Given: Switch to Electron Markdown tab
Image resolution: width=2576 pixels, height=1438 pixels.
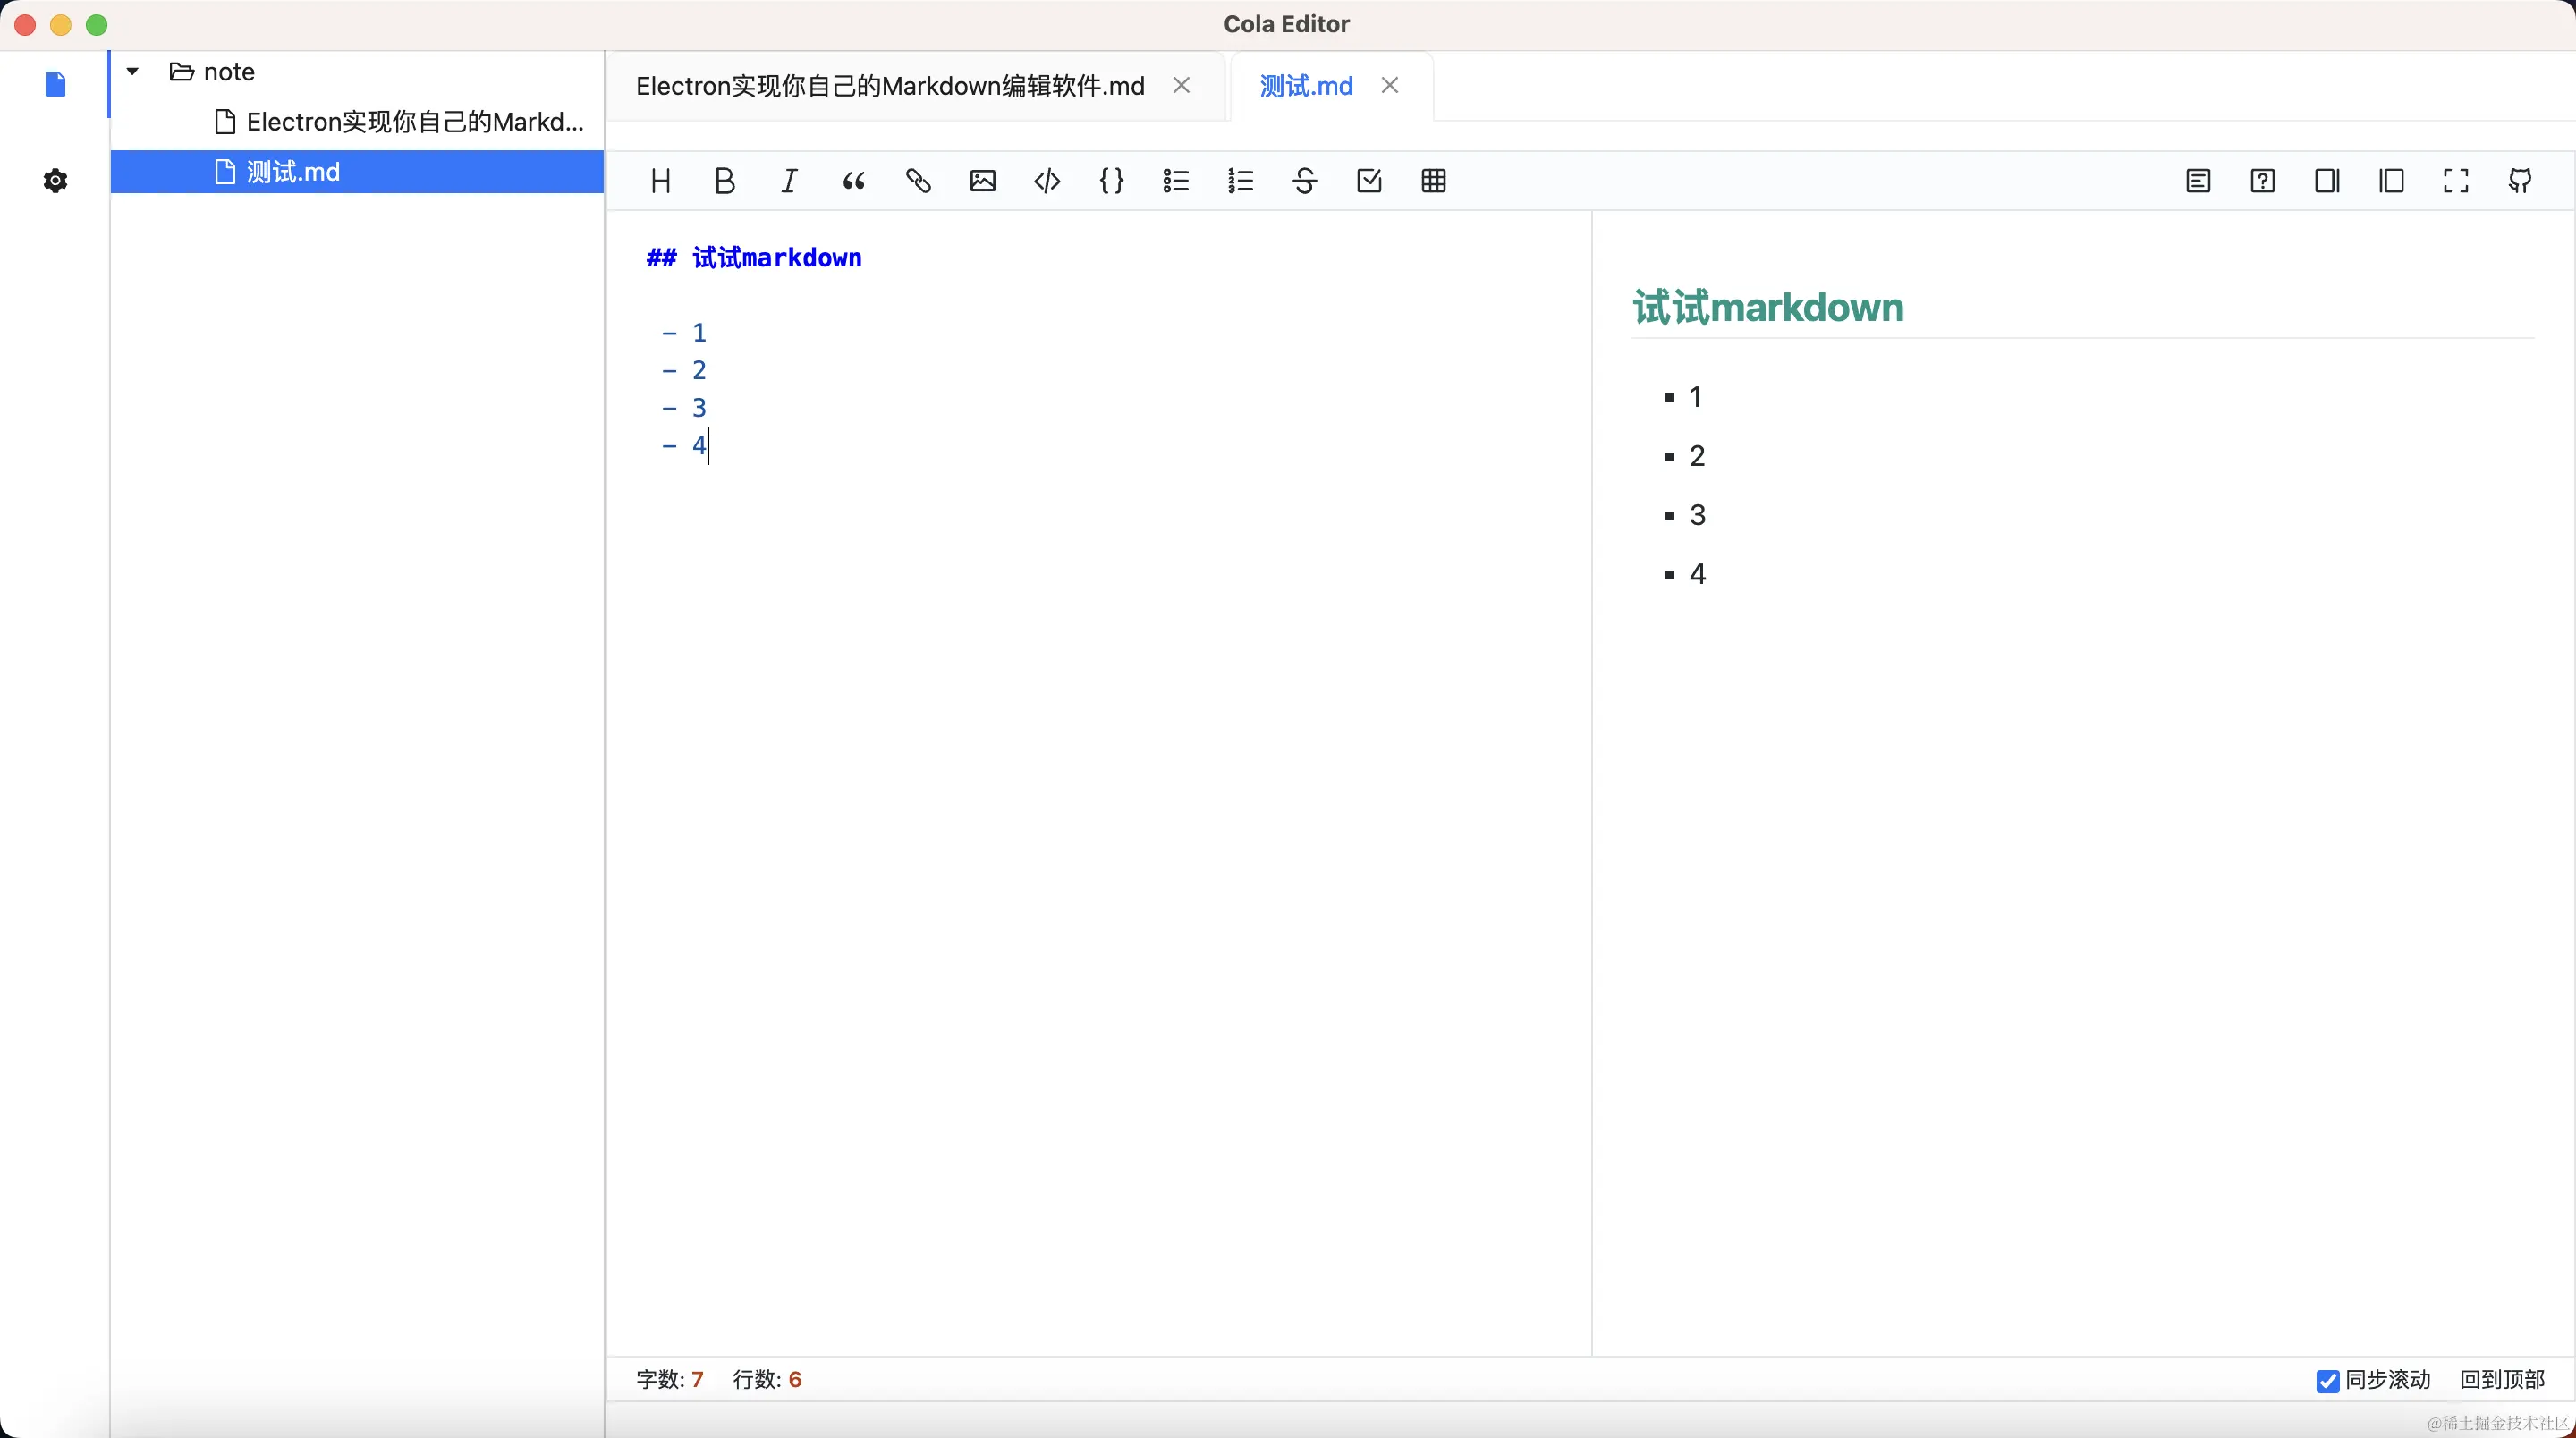Looking at the screenshot, I should [889, 86].
